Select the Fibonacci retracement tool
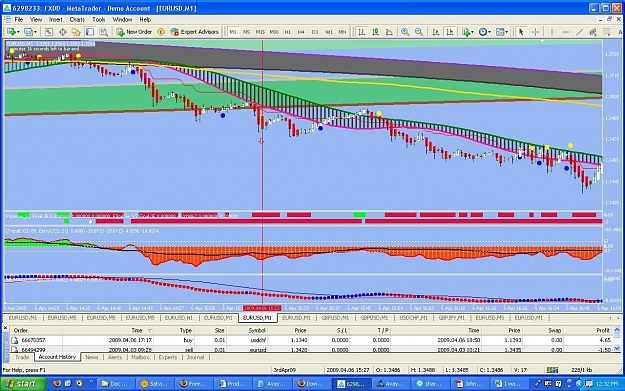Viewport: 625px width, 391px height. click(607, 32)
